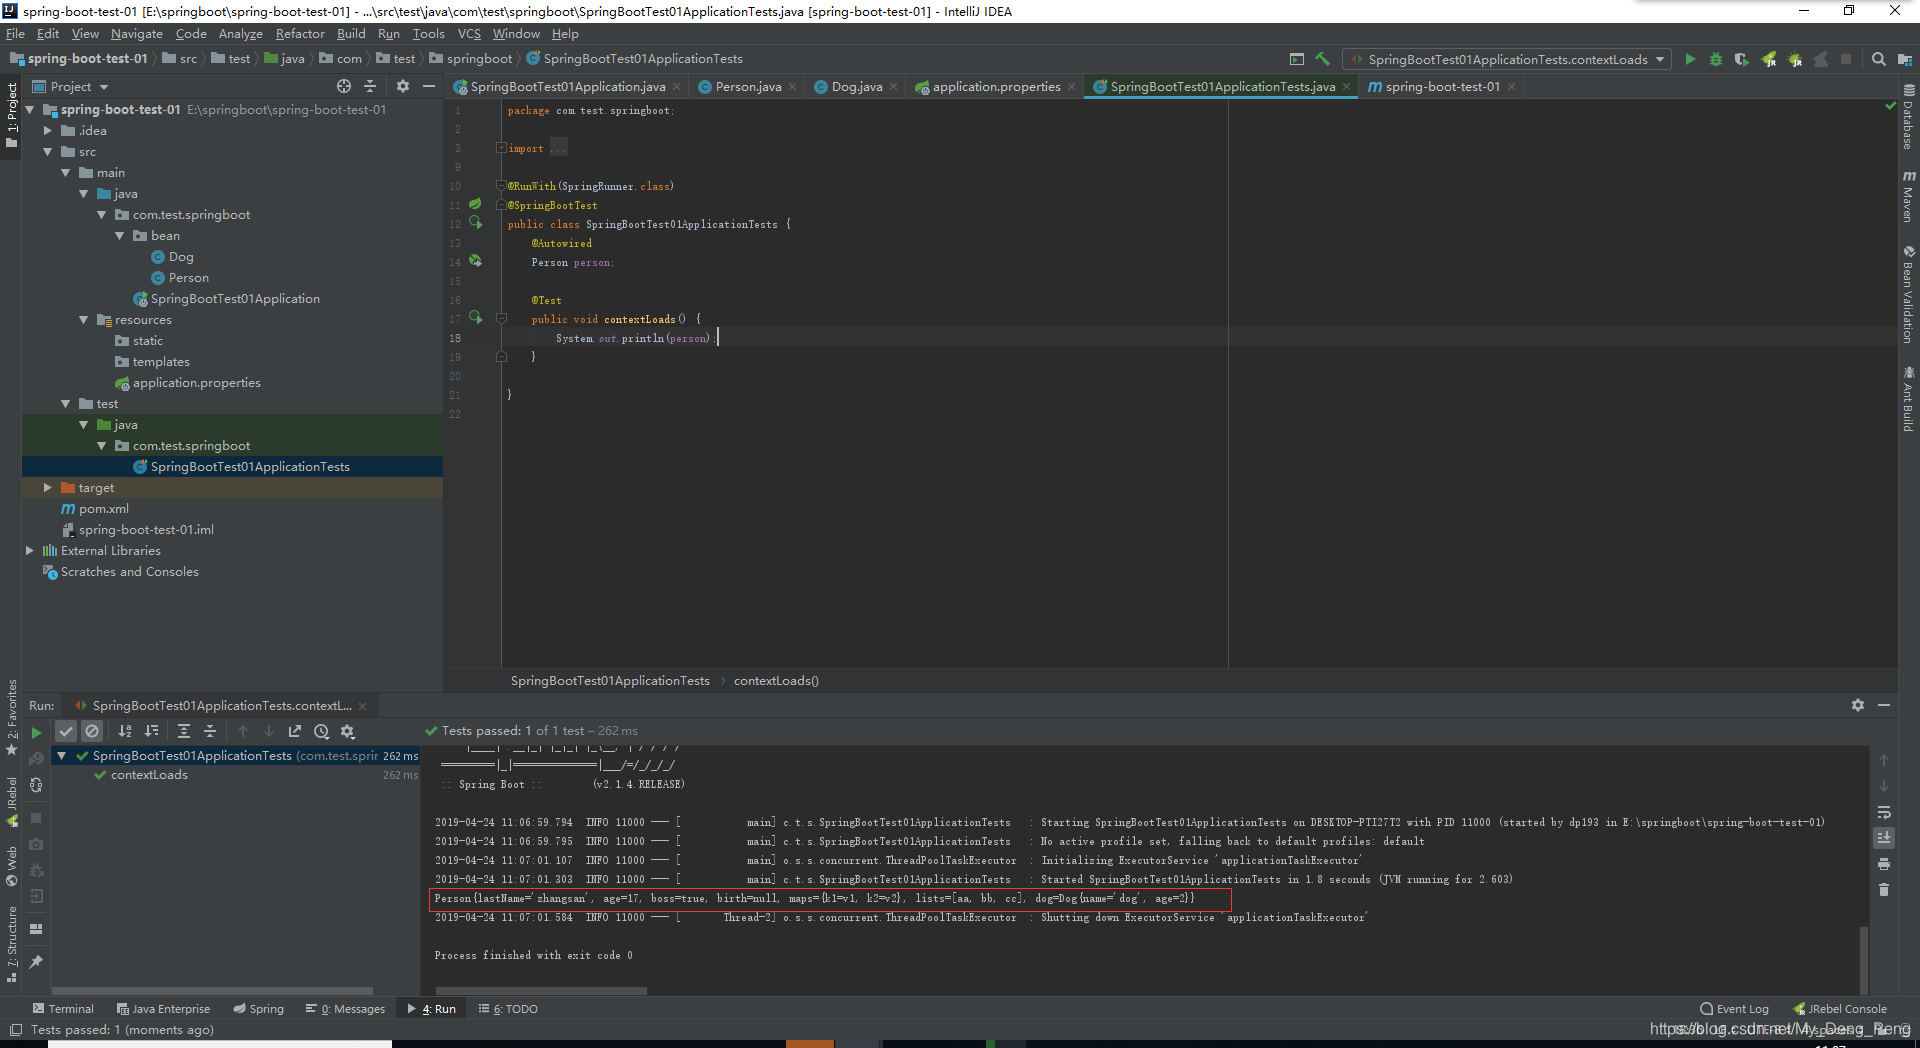This screenshot has width=1920, height=1048.
Task: Toggle soft-wrap in the console
Action: (1884, 812)
